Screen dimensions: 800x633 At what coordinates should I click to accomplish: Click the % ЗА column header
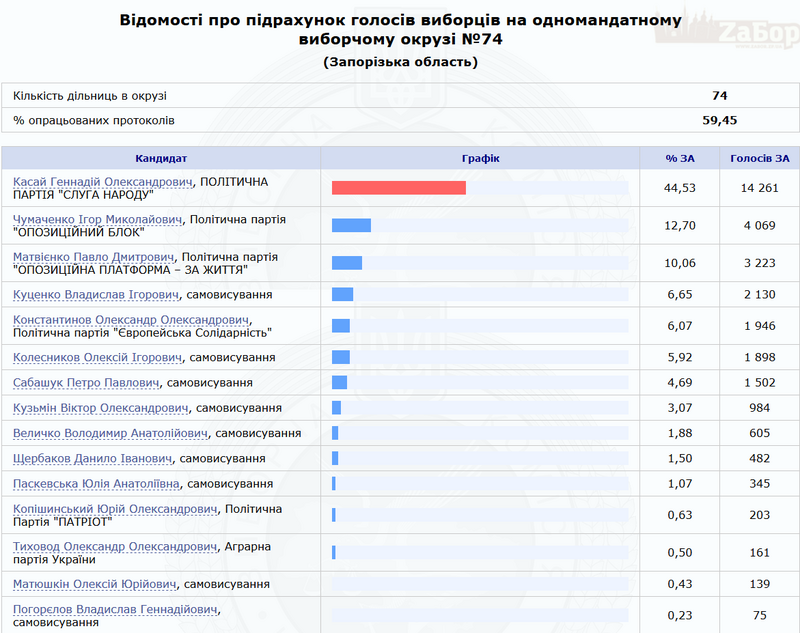[679, 158]
